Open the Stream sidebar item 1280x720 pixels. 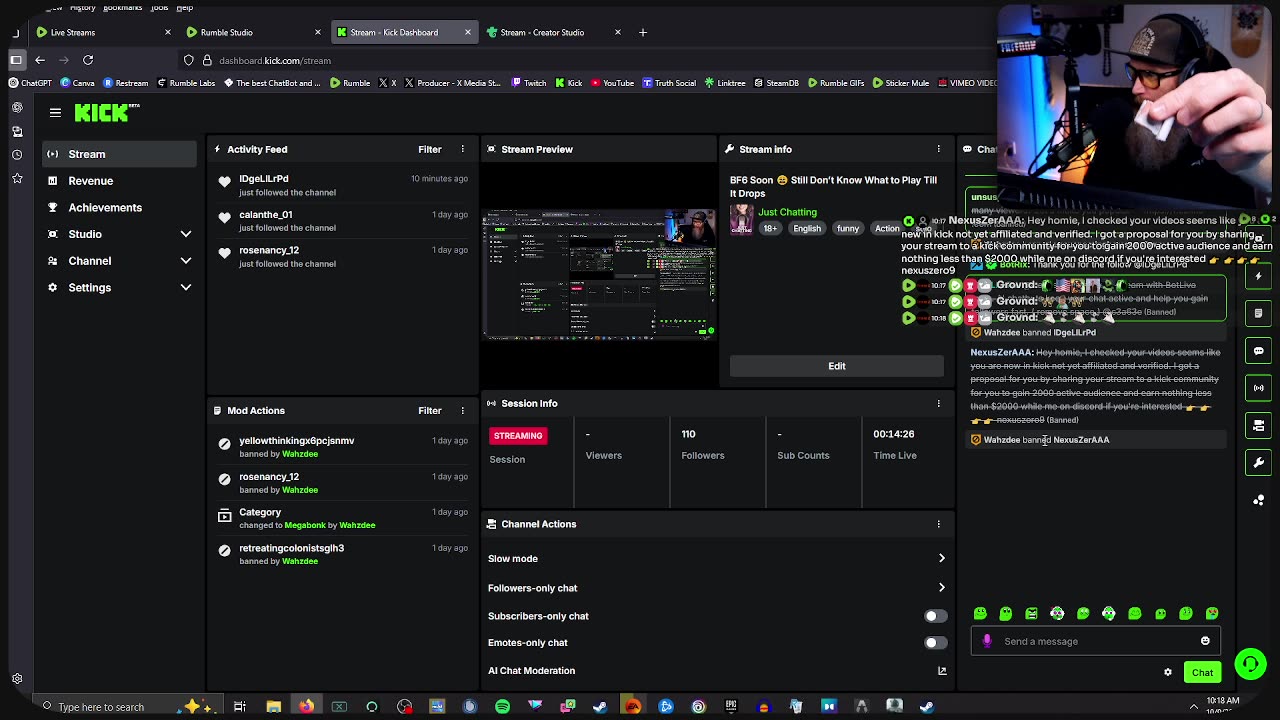(x=120, y=154)
